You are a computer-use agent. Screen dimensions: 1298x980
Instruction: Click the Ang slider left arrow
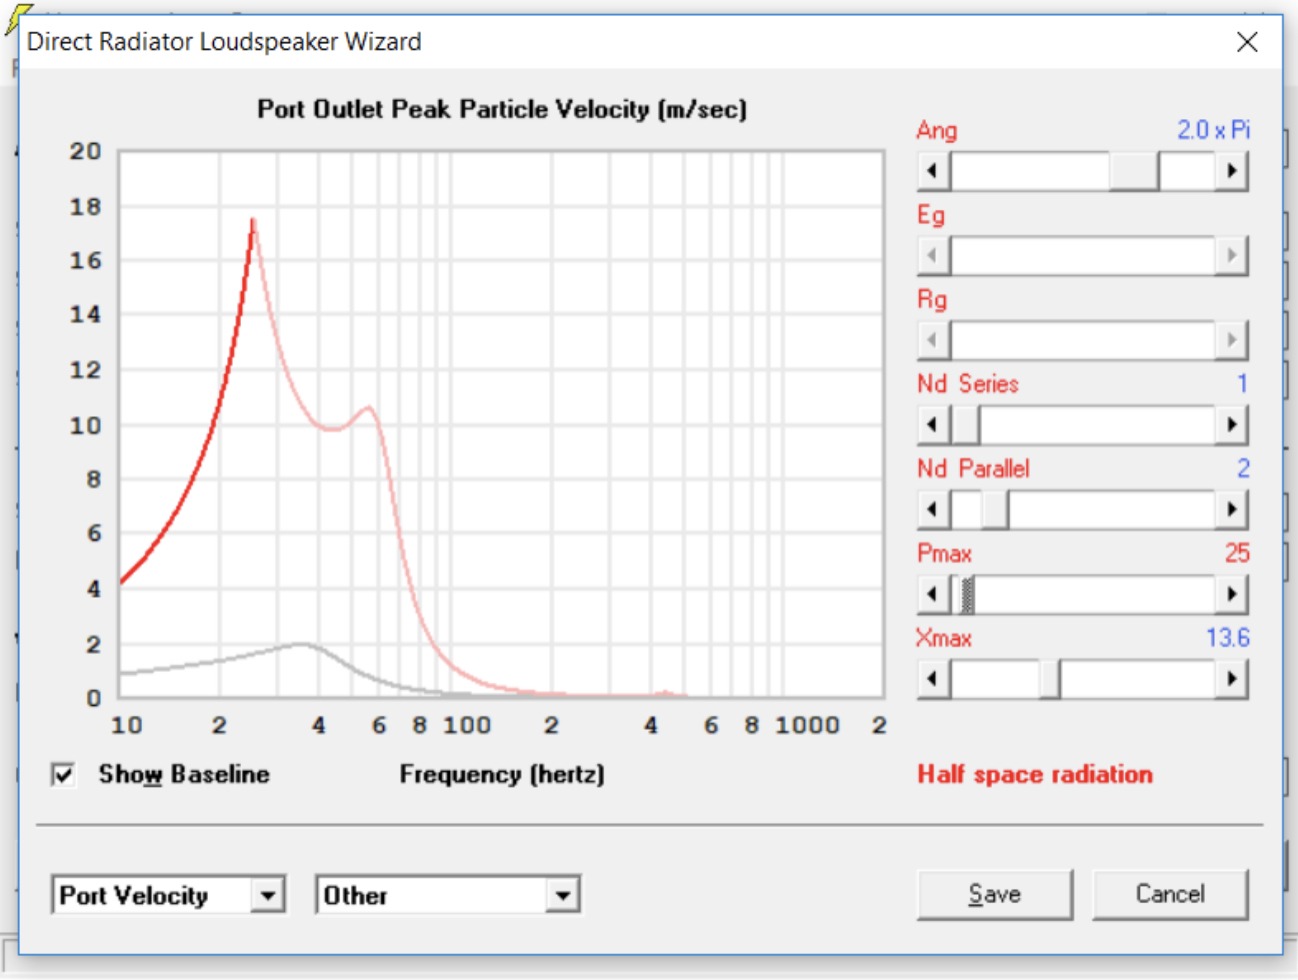(933, 171)
